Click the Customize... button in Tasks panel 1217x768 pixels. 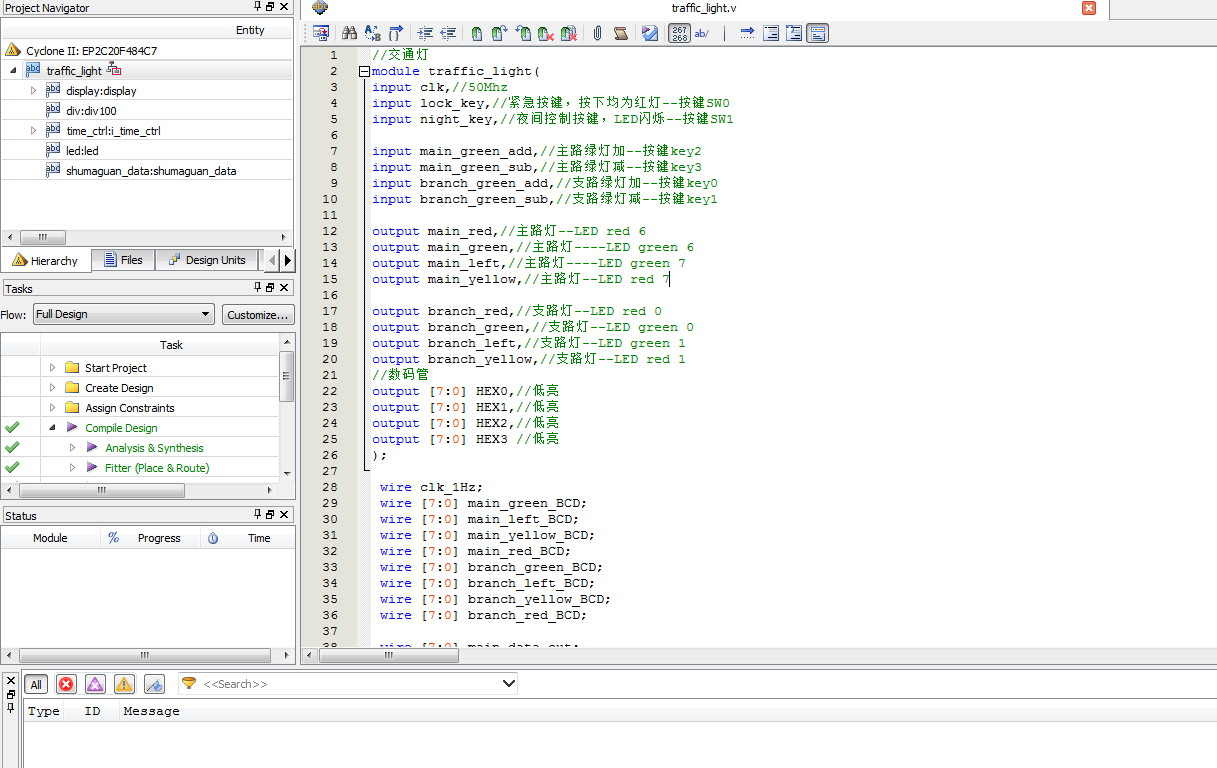[x=258, y=313]
